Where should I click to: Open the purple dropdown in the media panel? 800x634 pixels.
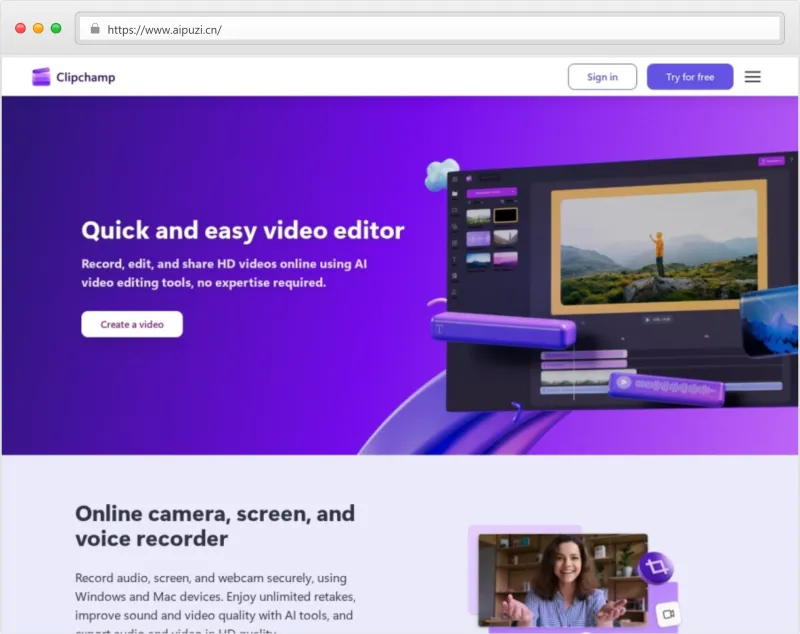click(x=491, y=193)
